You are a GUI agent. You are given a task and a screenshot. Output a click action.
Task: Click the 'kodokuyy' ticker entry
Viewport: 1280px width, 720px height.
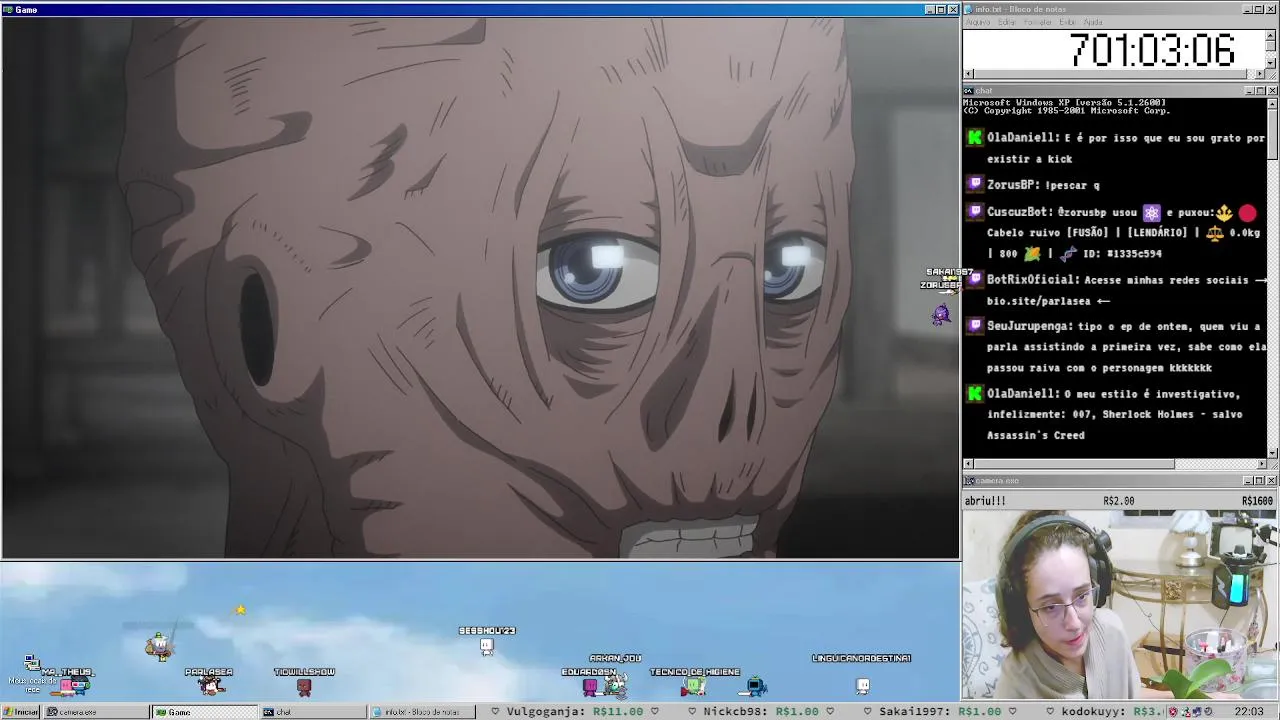pyautogui.click(x=1111, y=712)
